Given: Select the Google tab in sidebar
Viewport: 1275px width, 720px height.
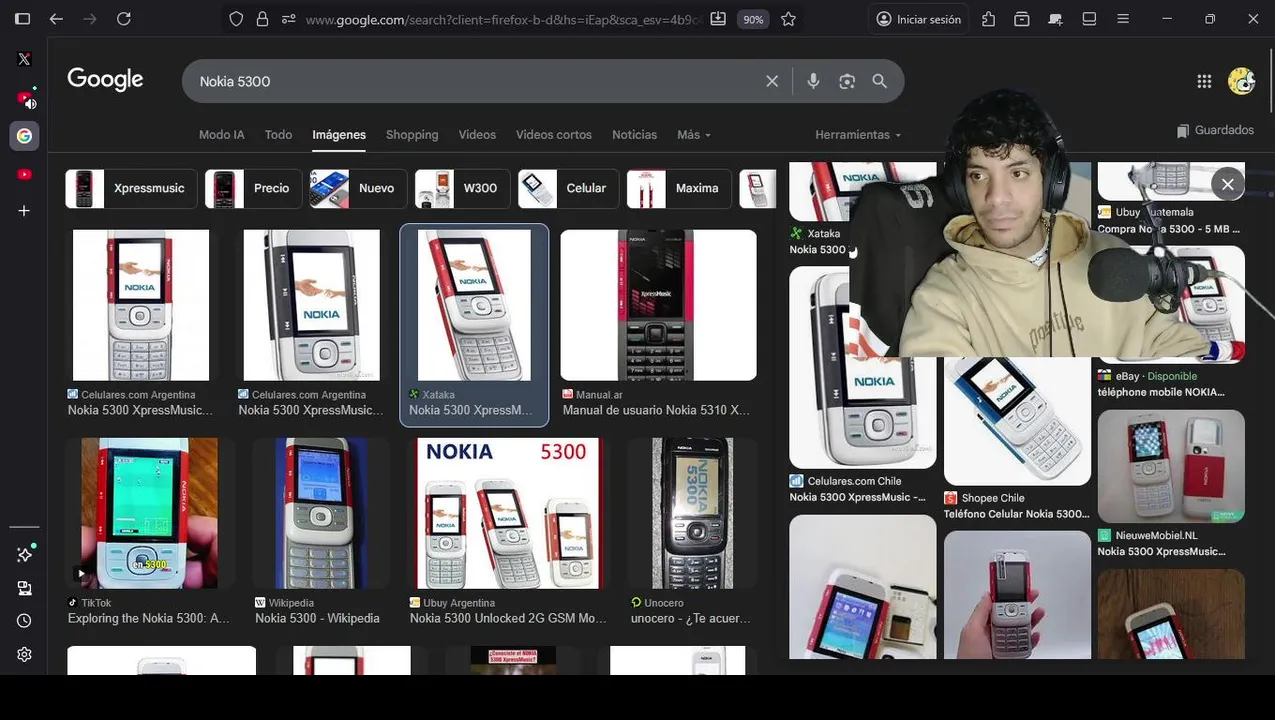Looking at the screenshot, I should (24, 136).
